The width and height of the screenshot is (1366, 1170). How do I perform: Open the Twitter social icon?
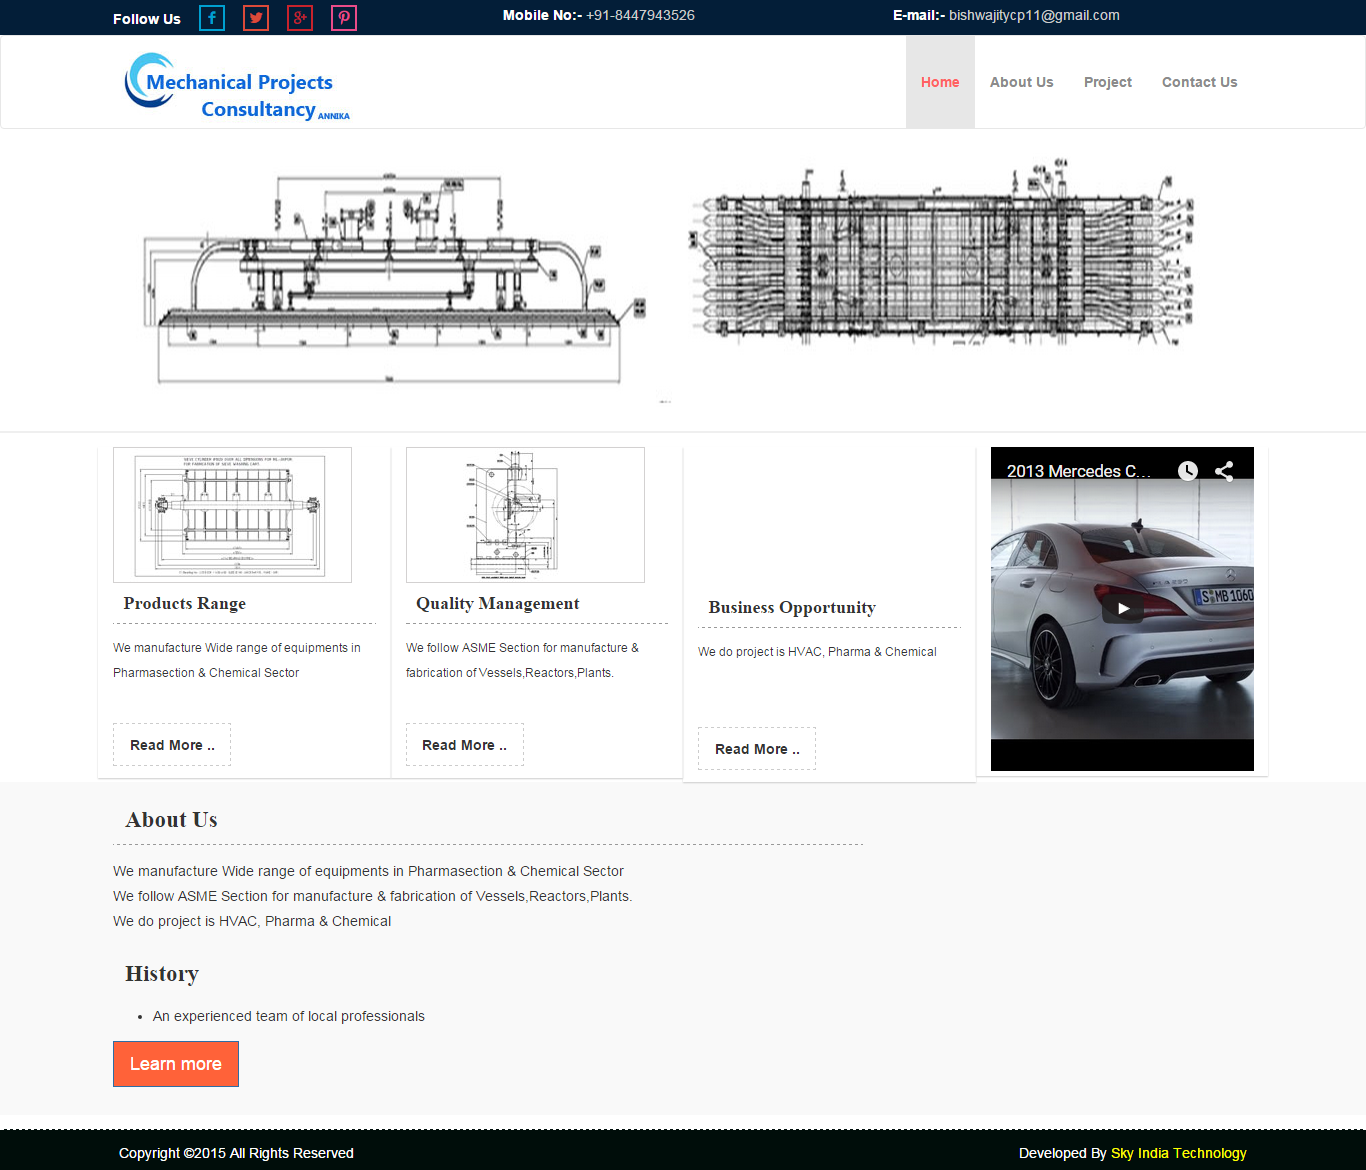pos(256,18)
